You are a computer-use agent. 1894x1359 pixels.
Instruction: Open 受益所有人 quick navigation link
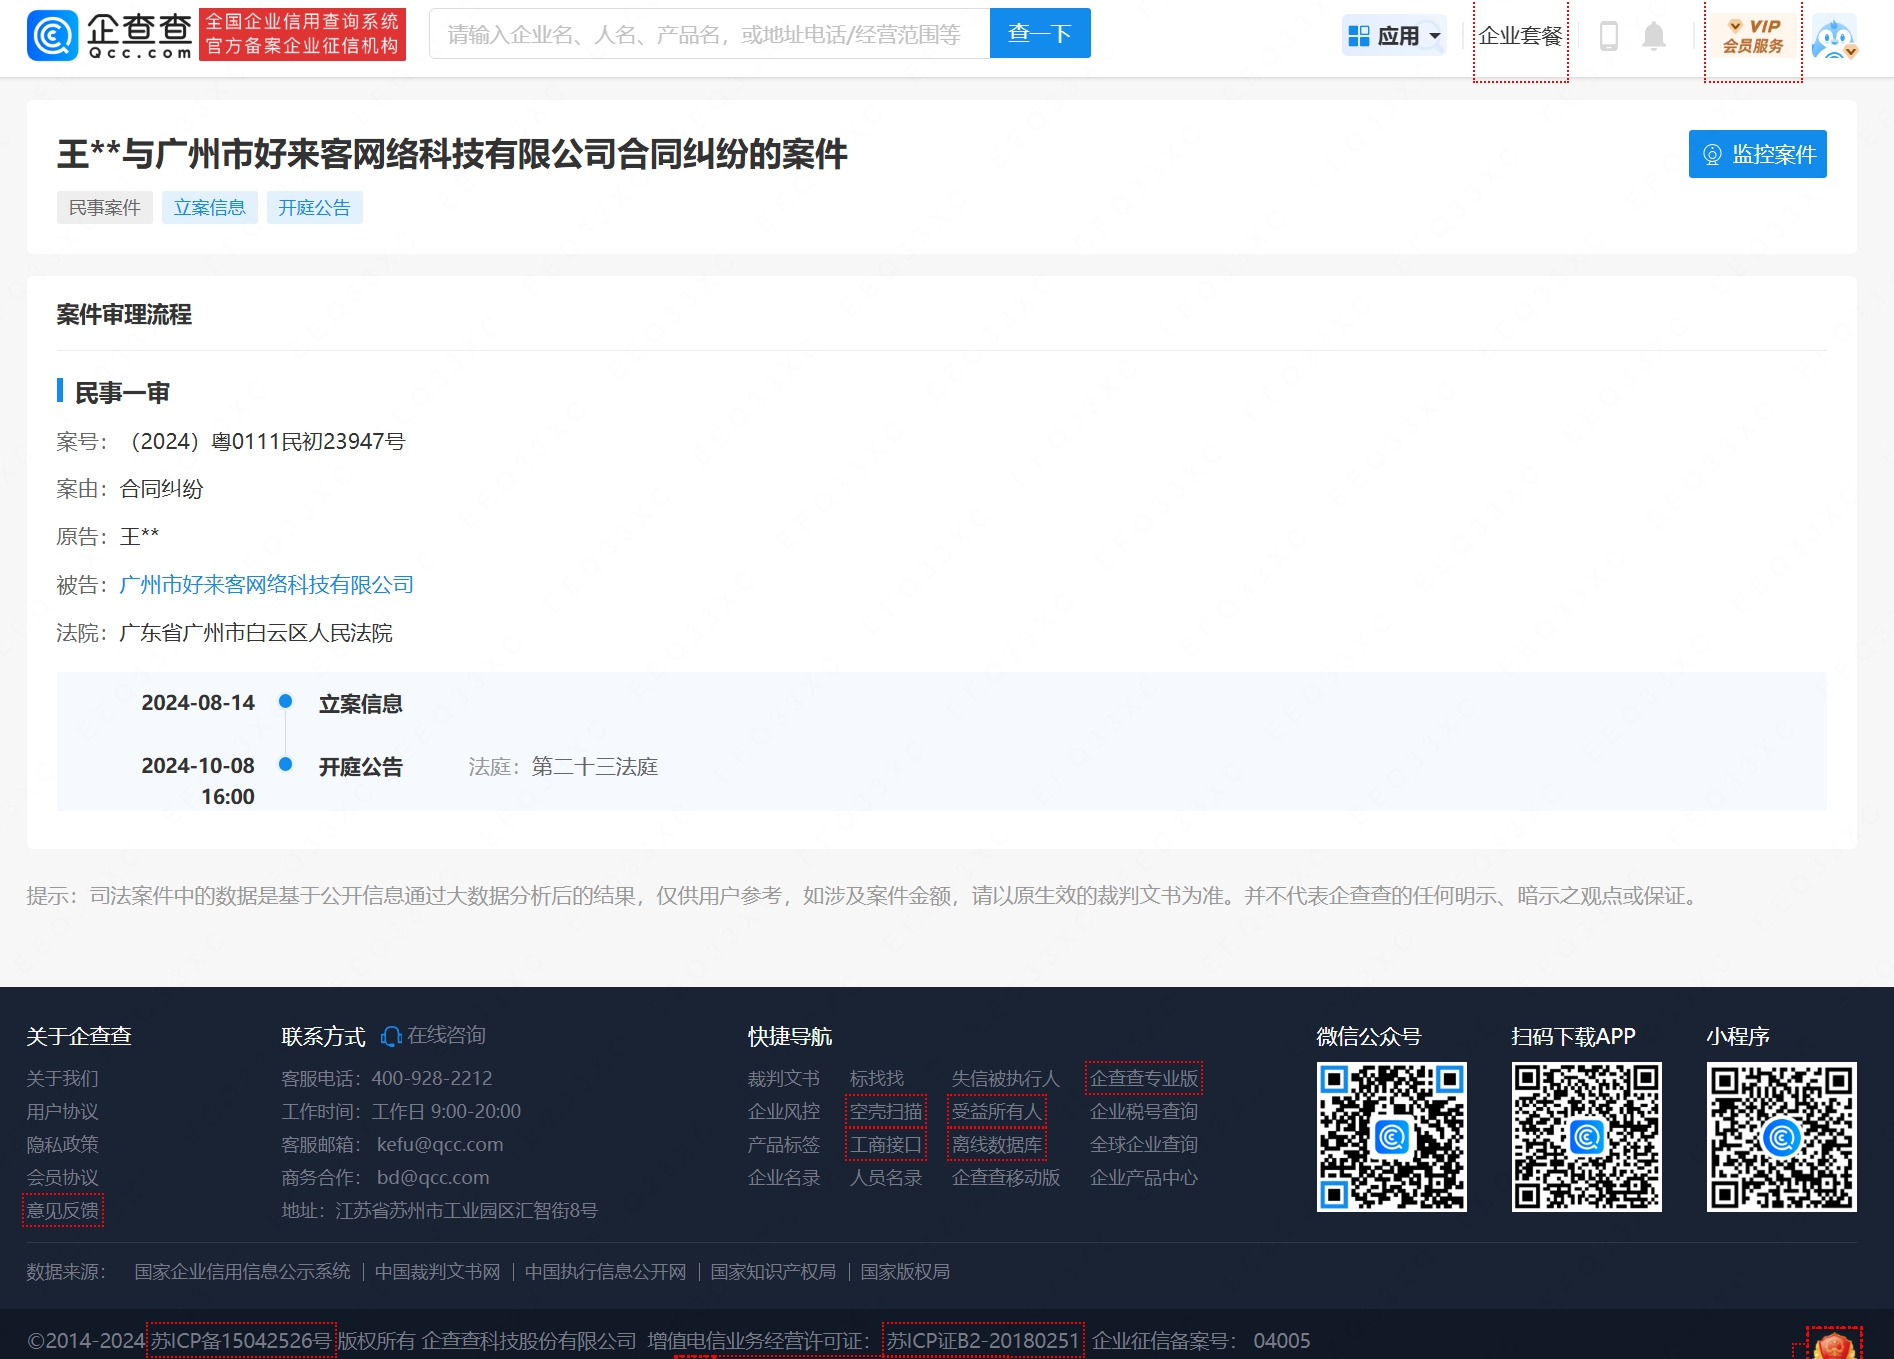pos(997,1111)
